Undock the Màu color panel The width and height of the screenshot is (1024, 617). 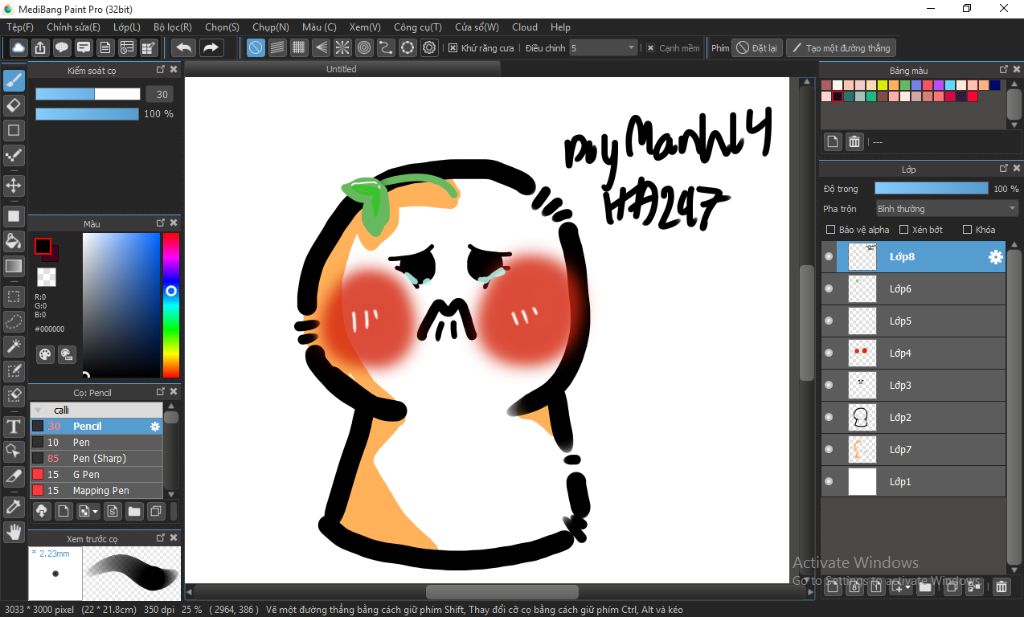(x=161, y=223)
